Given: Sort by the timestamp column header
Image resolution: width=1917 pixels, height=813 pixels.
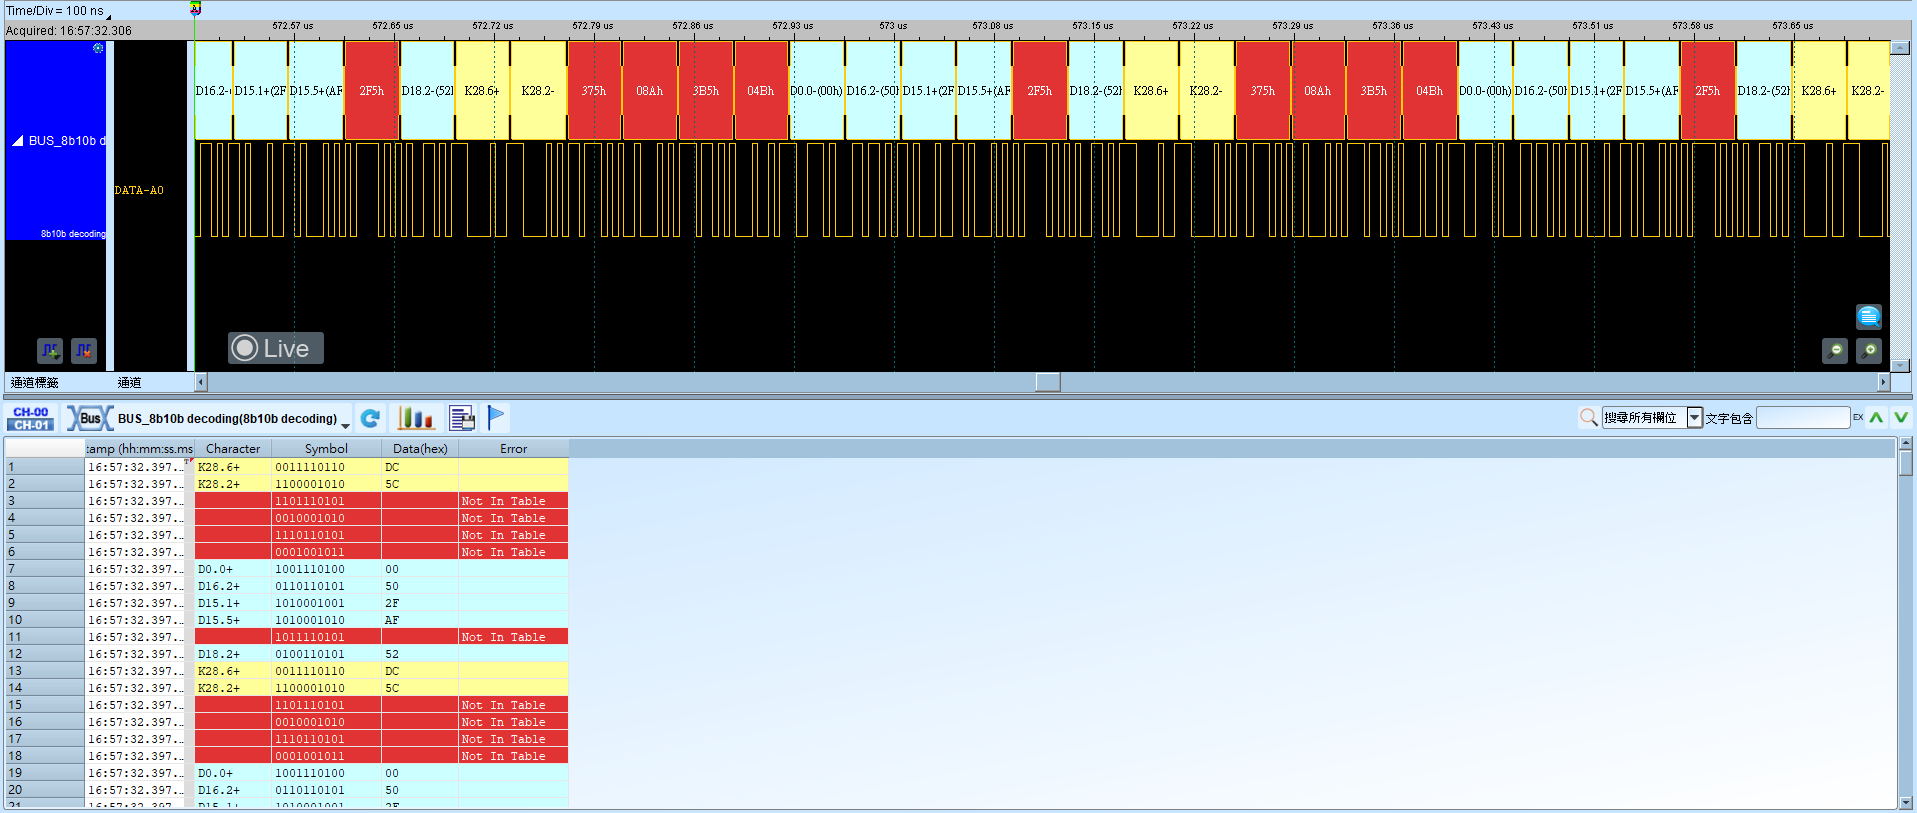Looking at the screenshot, I should click(x=139, y=449).
